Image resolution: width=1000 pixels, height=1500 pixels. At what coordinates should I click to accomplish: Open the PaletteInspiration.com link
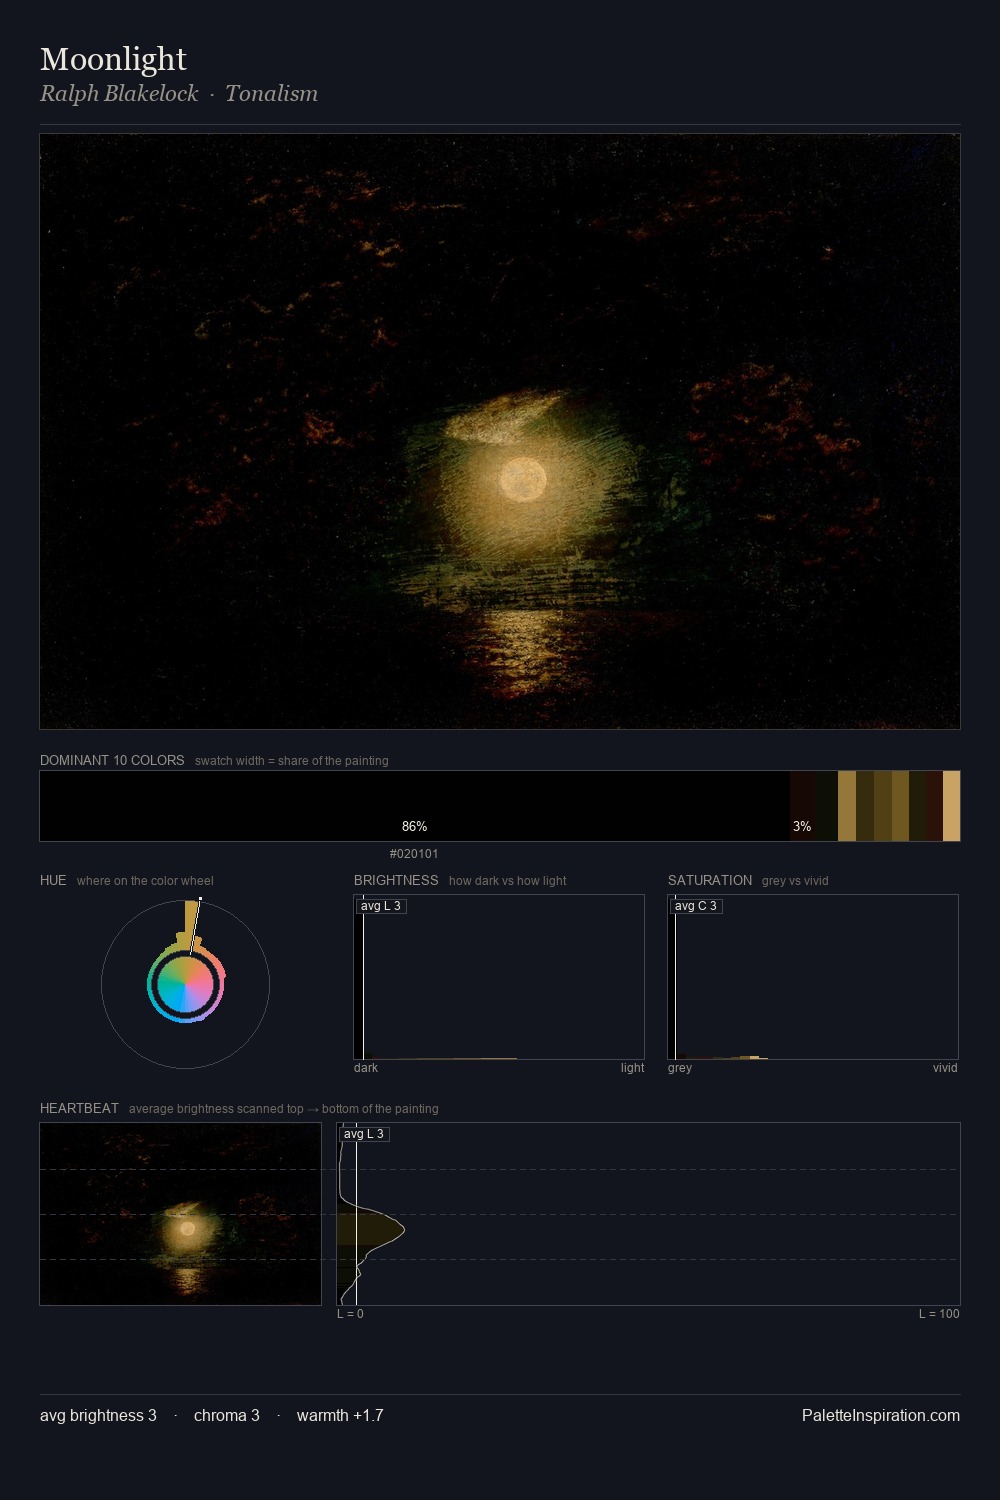[881, 1415]
